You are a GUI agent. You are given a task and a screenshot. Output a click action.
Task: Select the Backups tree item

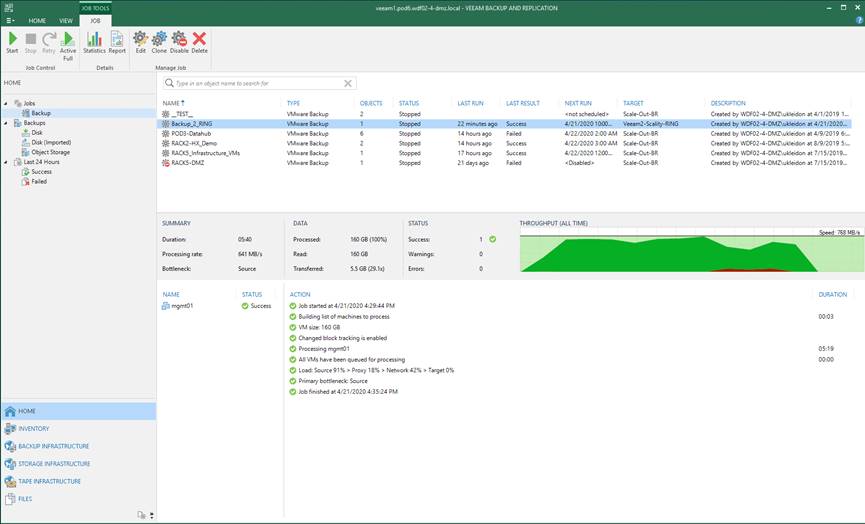(34, 123)
